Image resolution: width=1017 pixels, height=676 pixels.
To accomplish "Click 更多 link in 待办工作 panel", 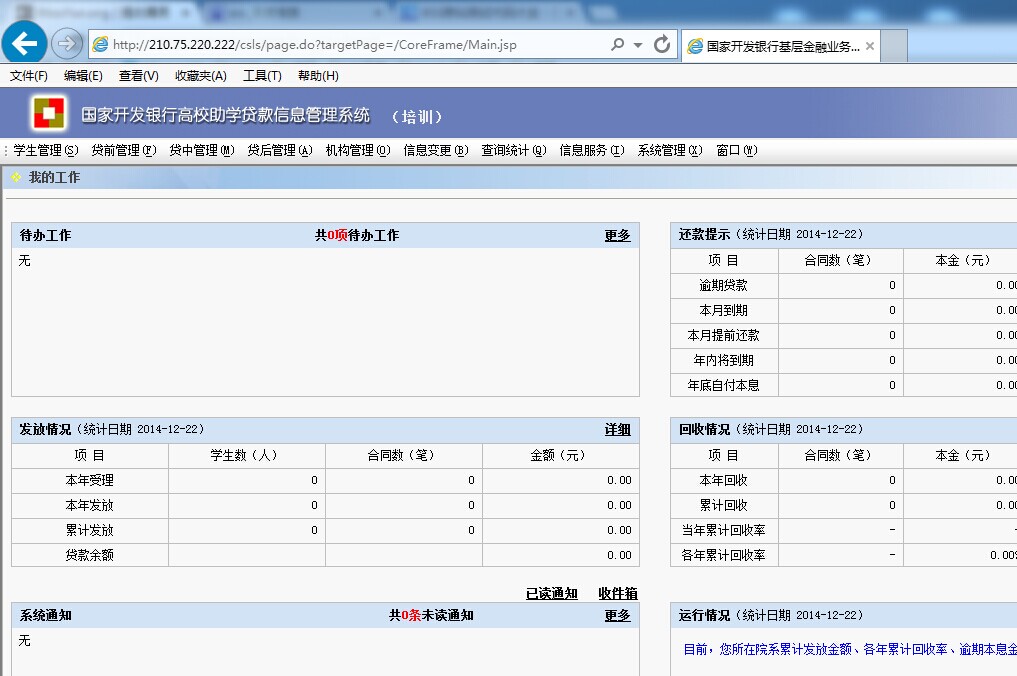I will click(x=617, y=235).
